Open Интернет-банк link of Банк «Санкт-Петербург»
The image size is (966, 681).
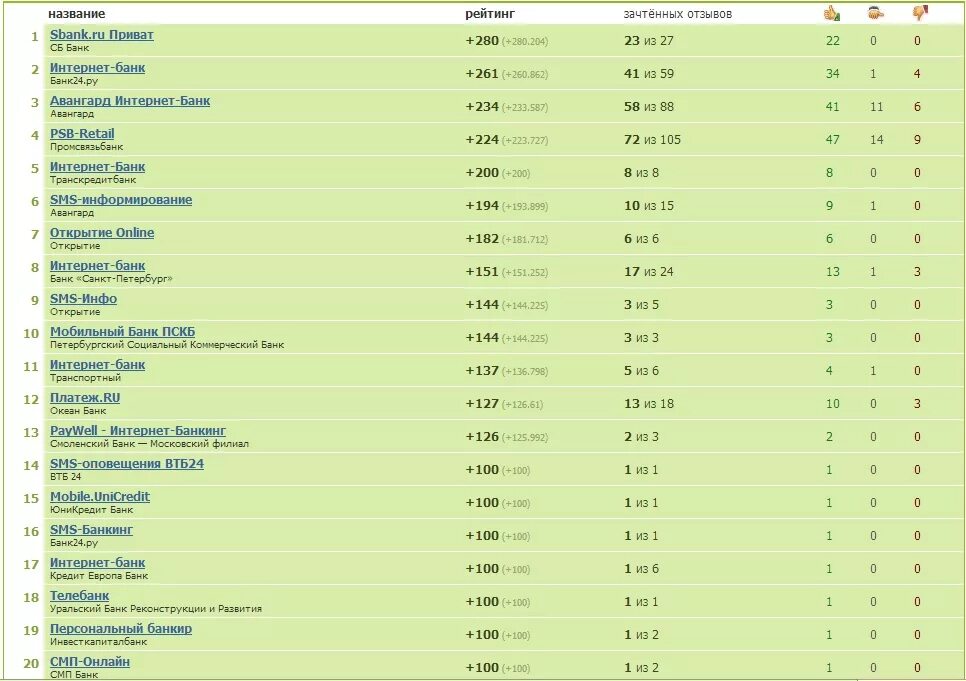tap(97, 266)
